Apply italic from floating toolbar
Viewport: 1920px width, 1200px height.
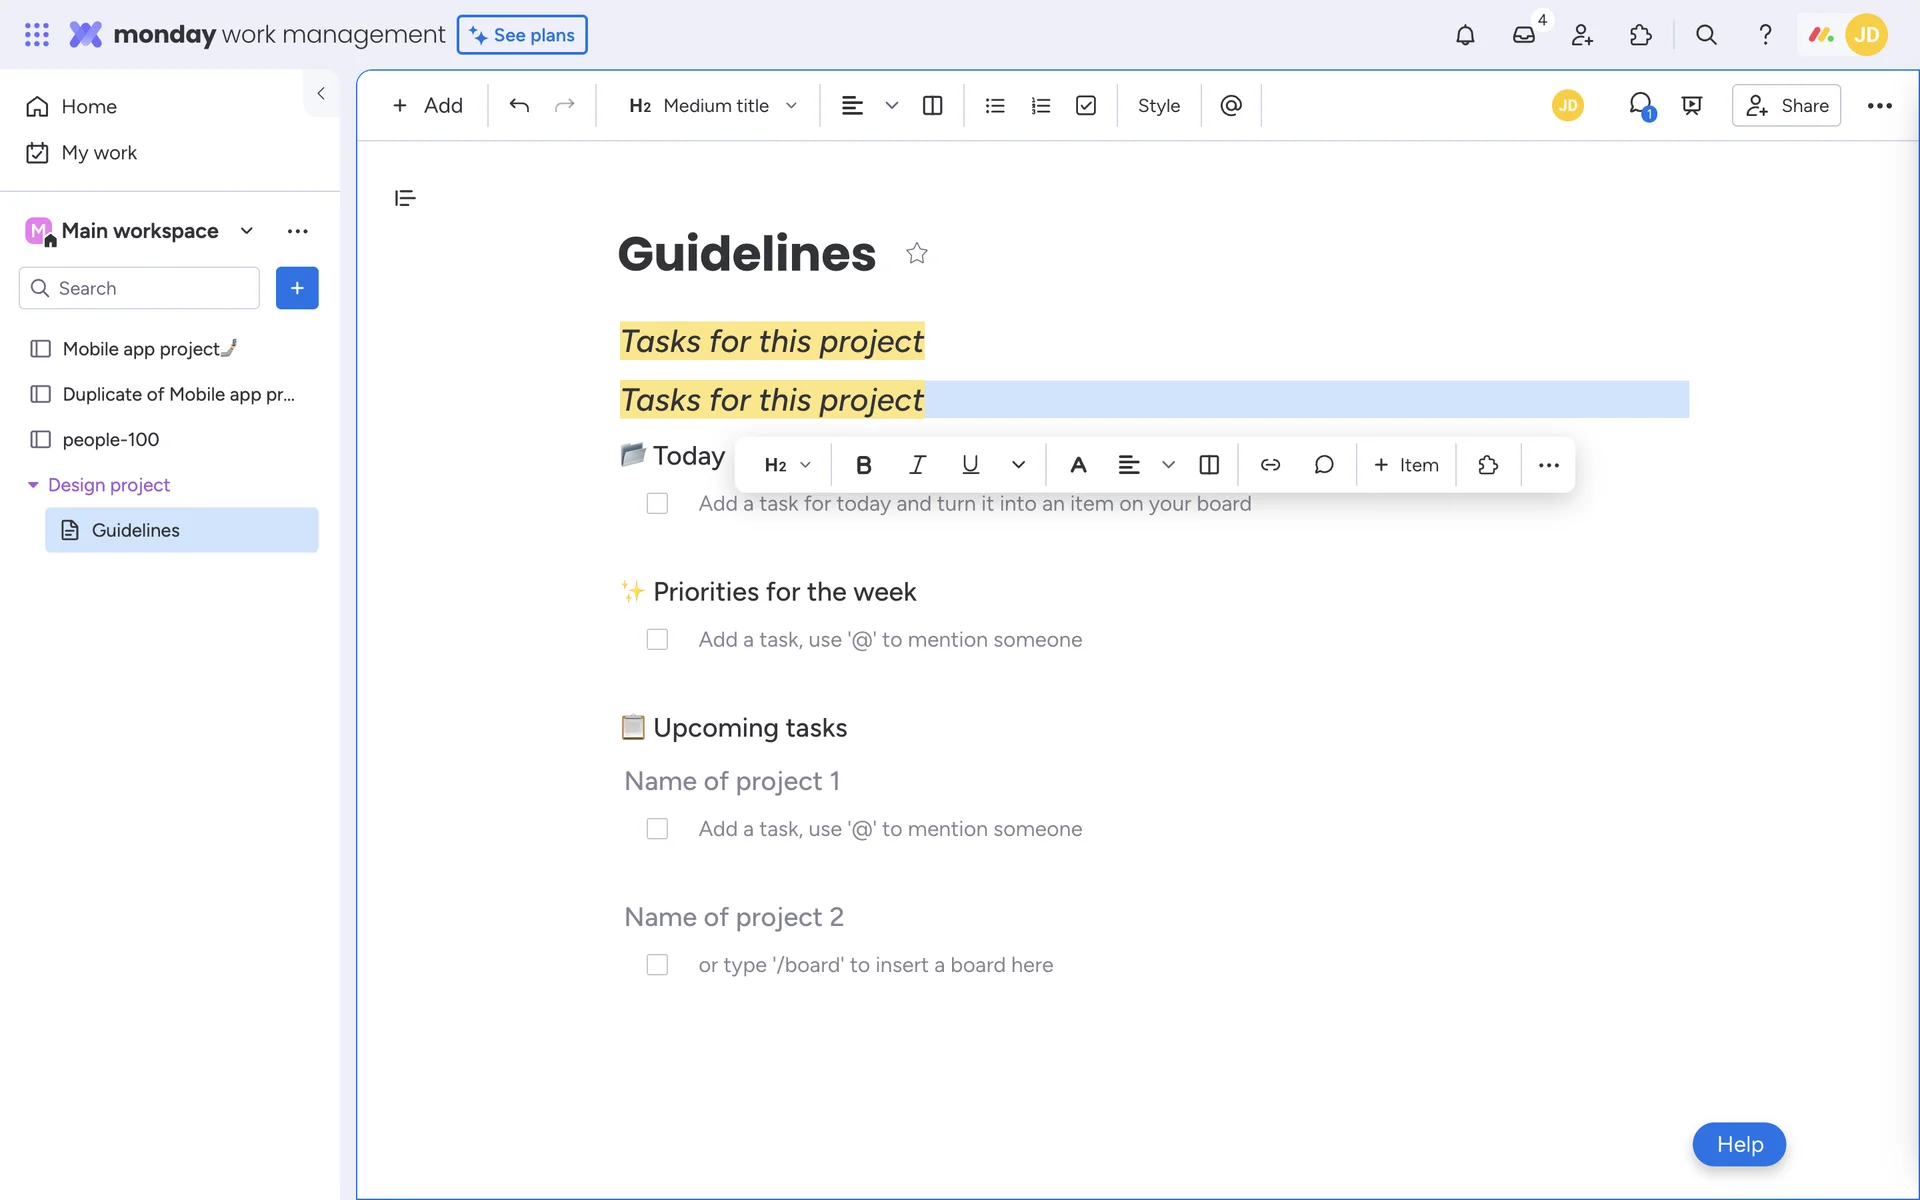(x=917, y=465)
